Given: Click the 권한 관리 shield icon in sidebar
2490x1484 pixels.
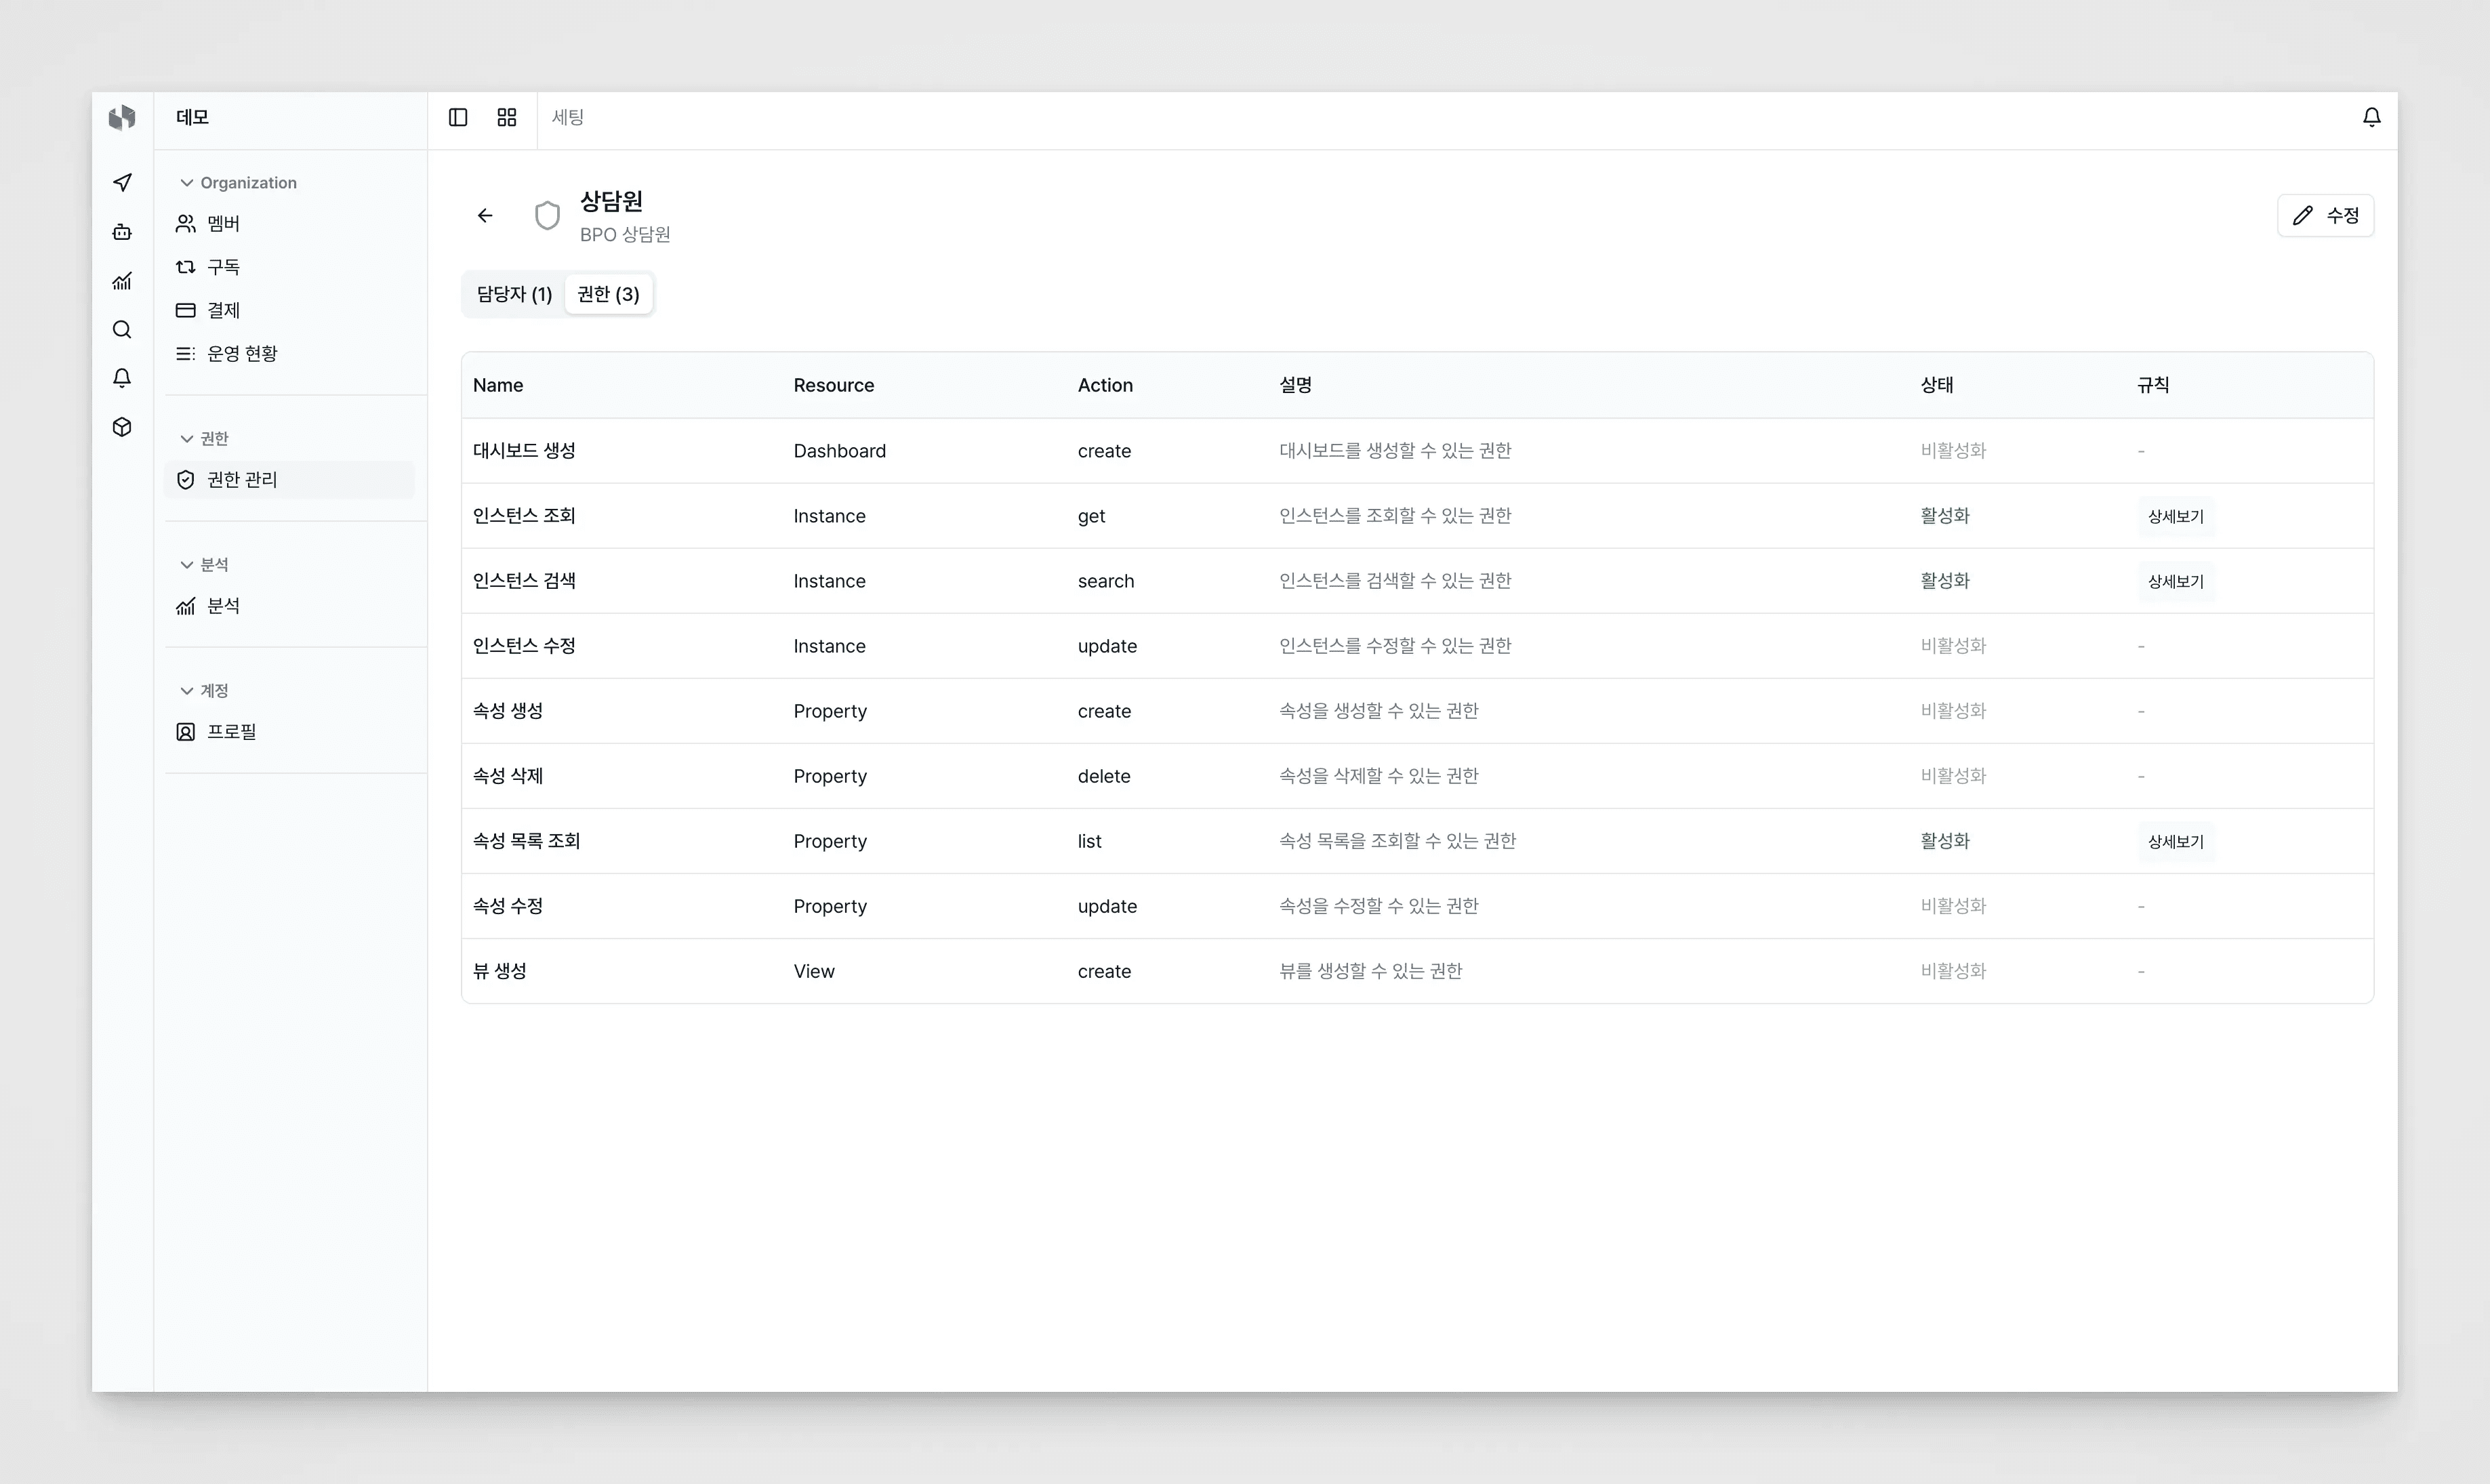Looking at the screenshot, I should [186, 479].
